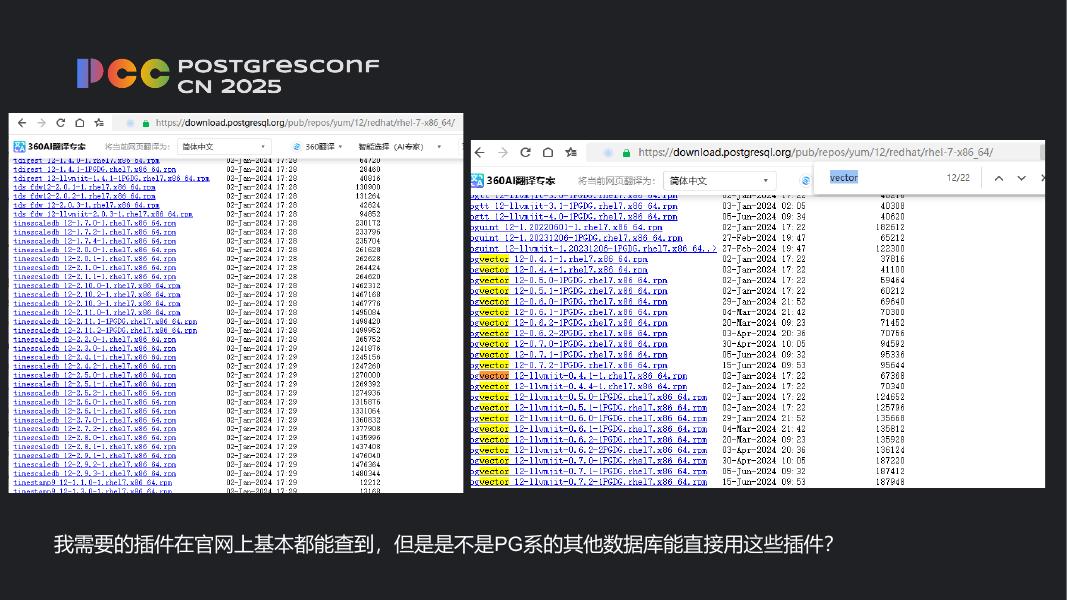This screenshot has height=600, width=1067.
Task: Click file size 187948 in right listing
Action: (x=891, y=482)
